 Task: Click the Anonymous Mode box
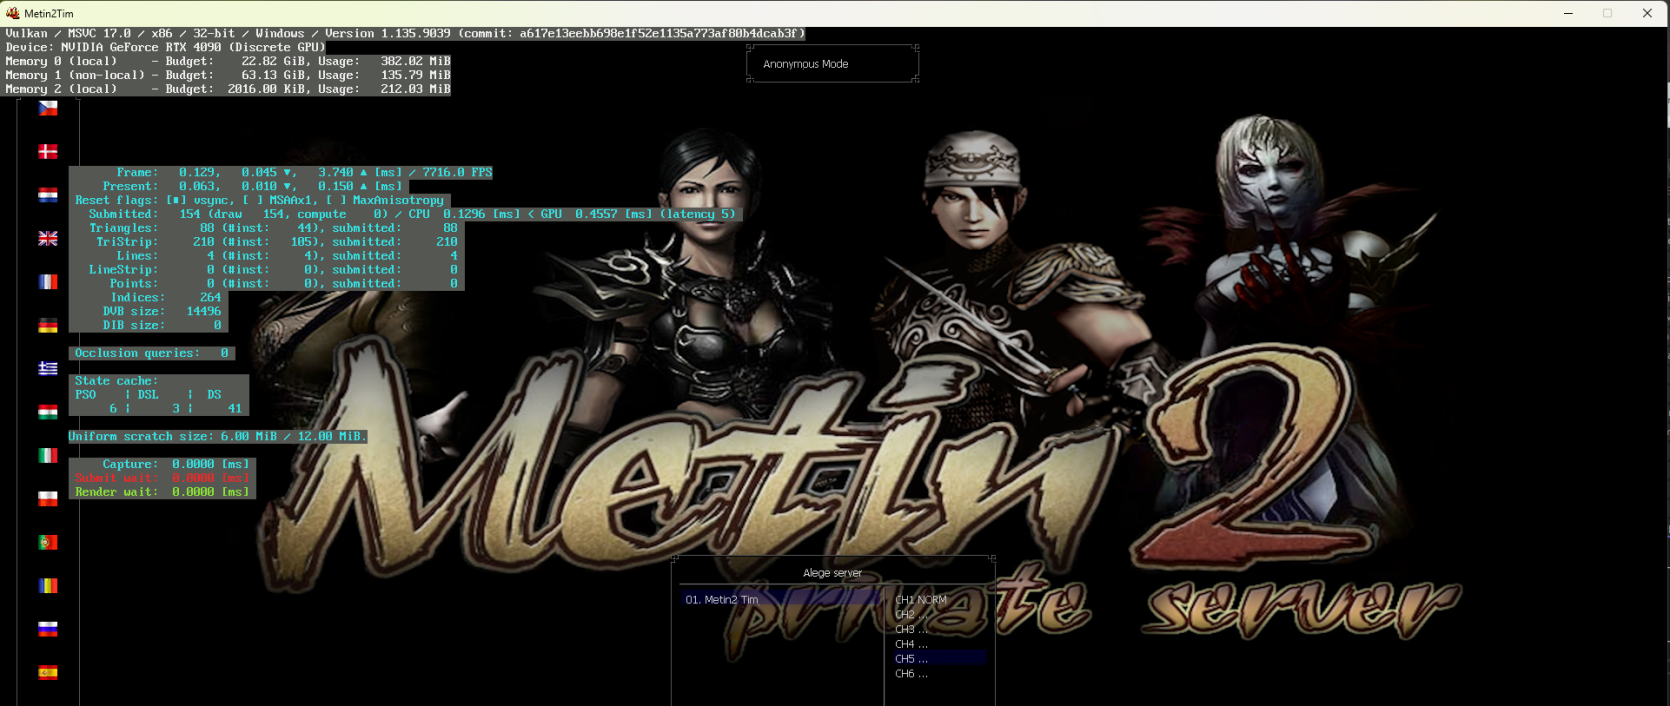832,64
